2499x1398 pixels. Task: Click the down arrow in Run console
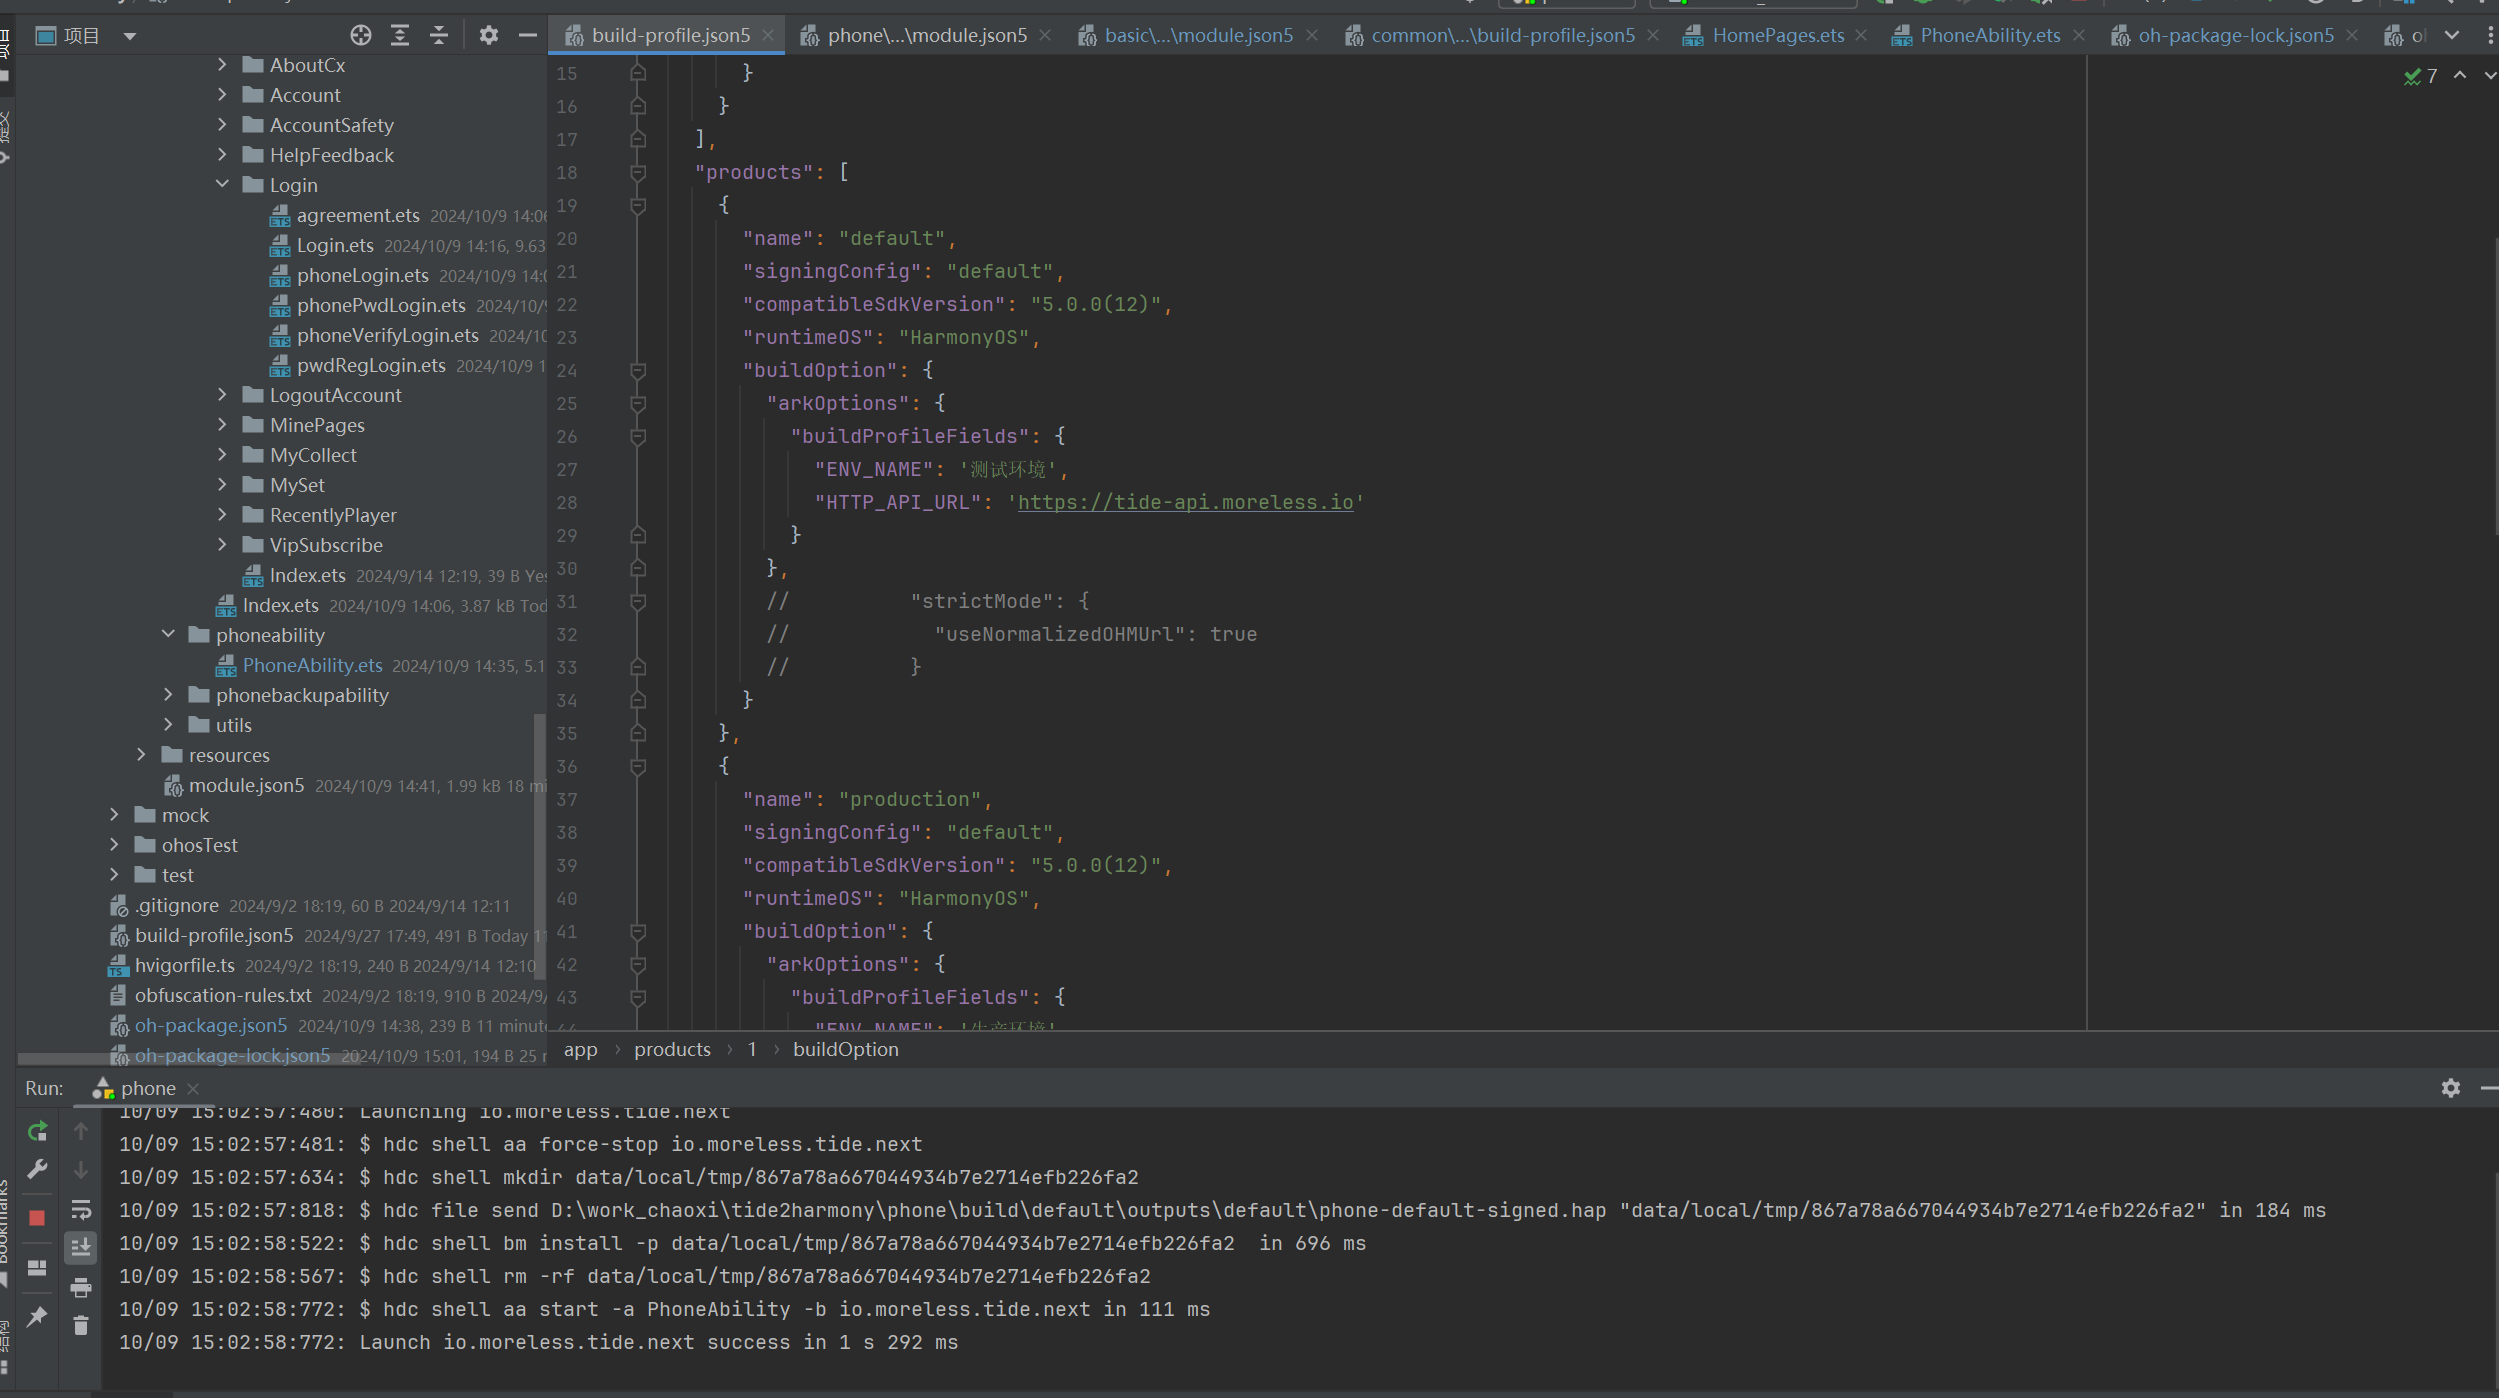81,1169
